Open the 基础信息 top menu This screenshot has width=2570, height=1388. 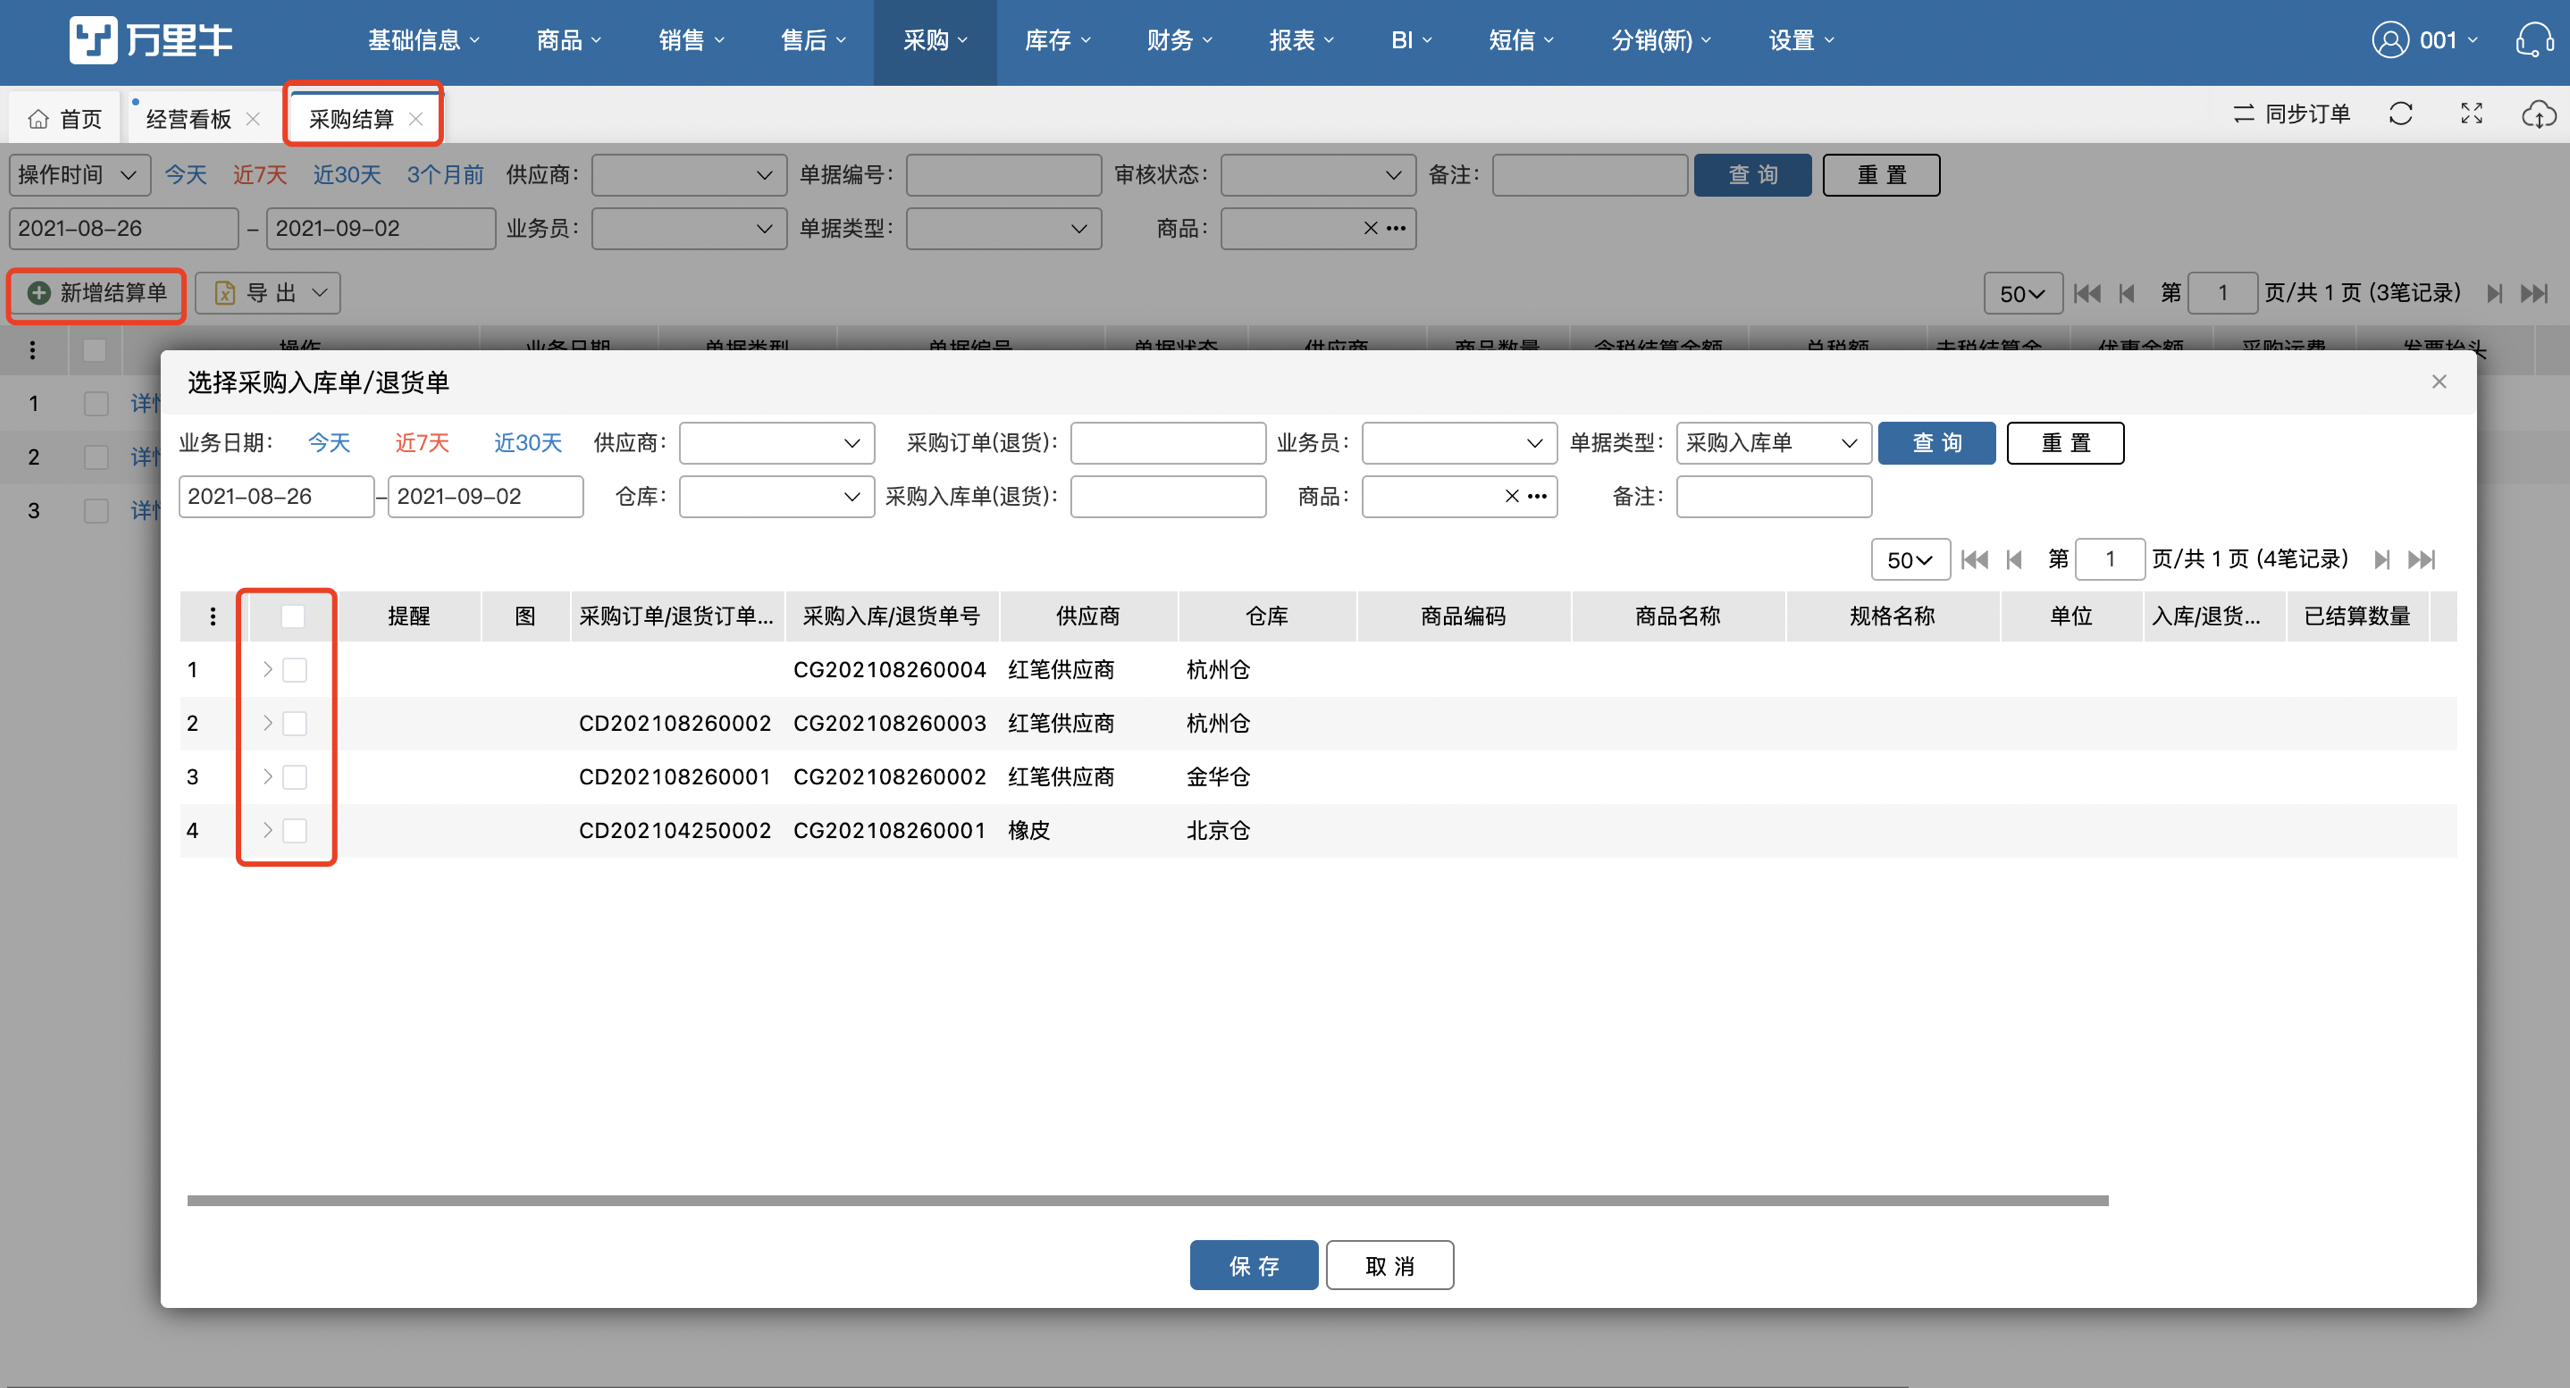423,40
